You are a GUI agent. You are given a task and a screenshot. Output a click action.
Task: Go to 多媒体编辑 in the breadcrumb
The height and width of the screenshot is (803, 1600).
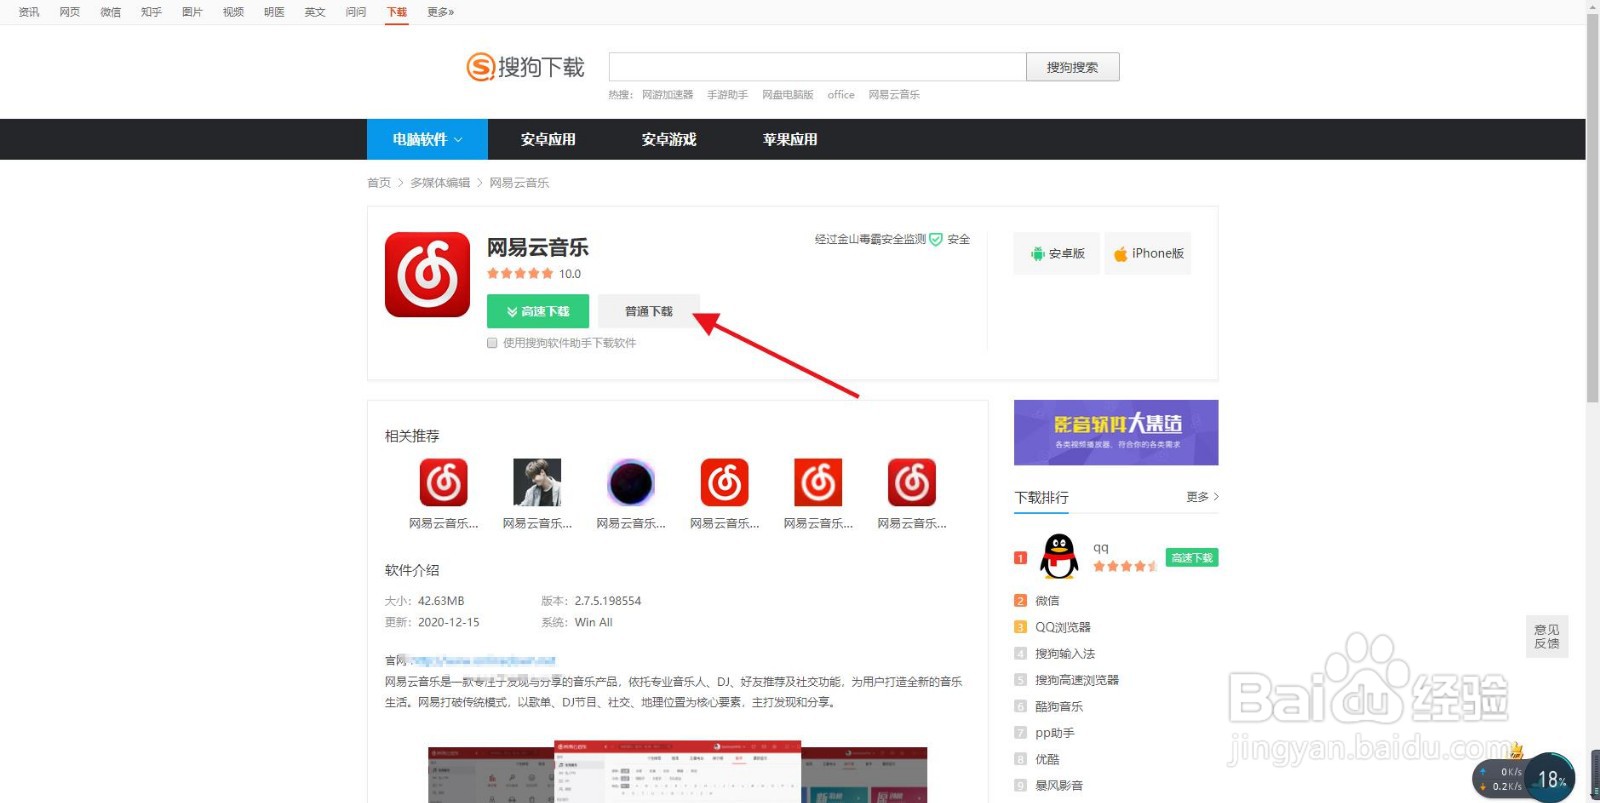pyautogui.click(x=440, y=183)
